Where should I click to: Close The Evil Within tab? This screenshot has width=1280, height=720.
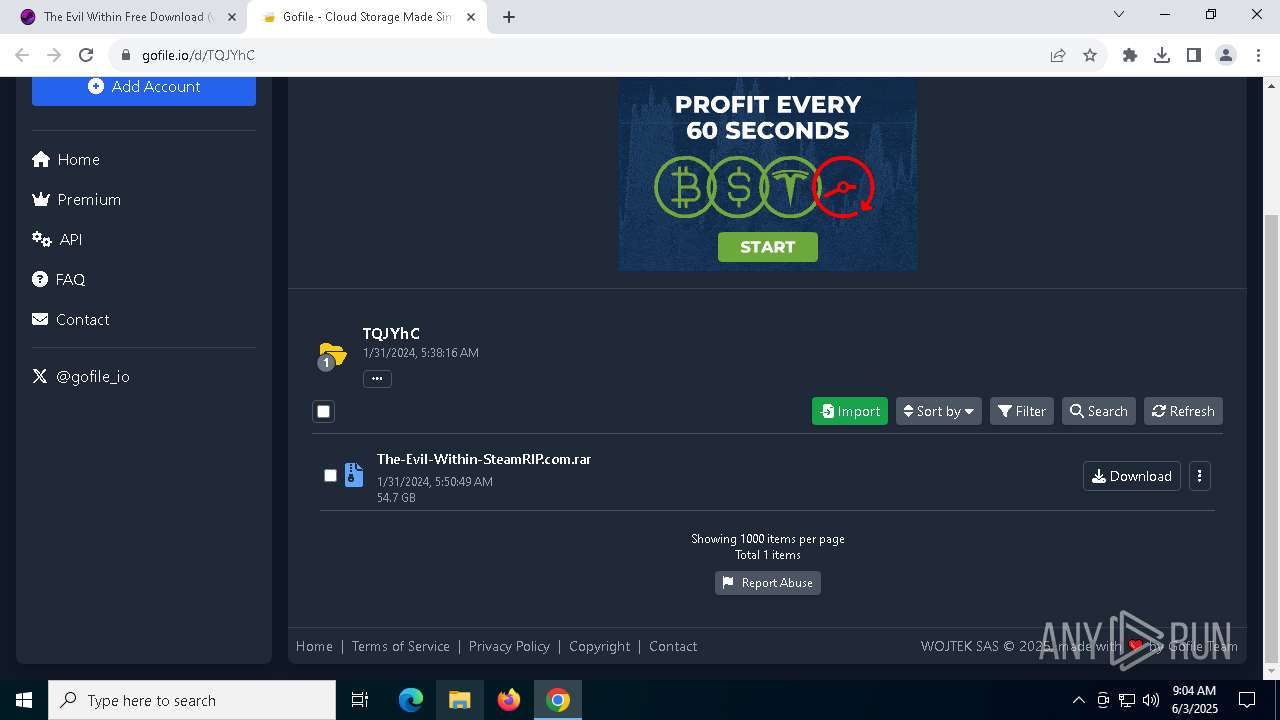click(232, 17)
